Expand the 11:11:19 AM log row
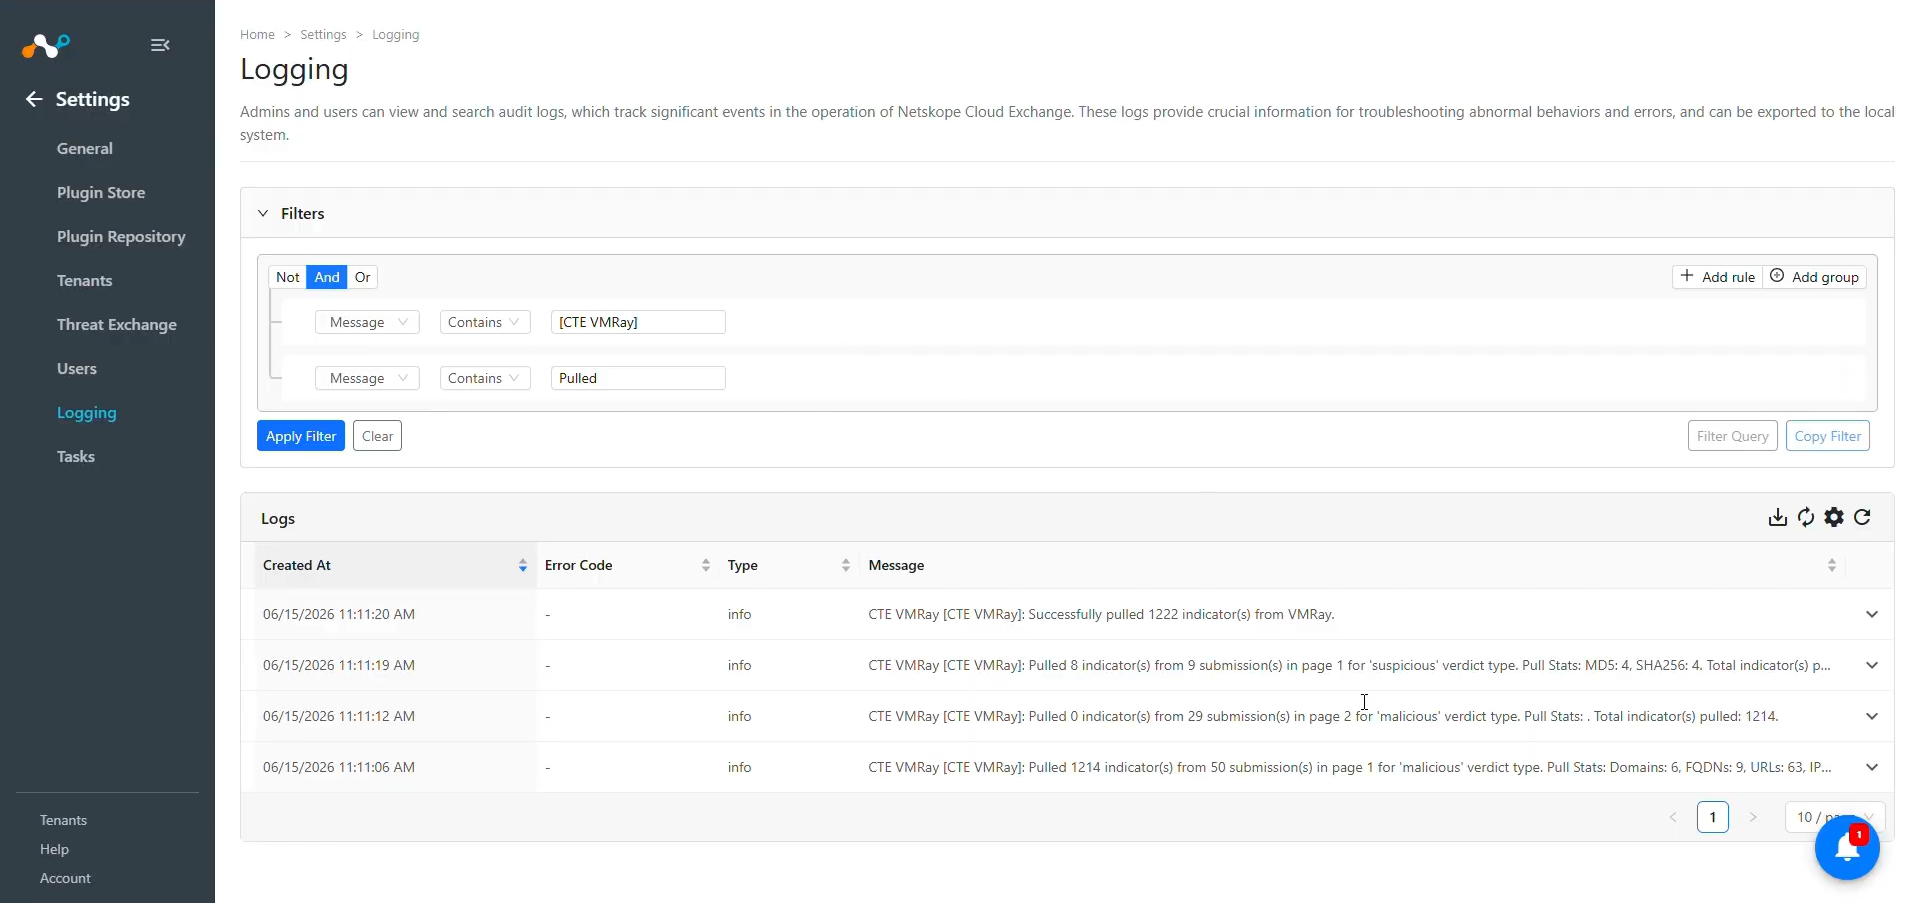 click(1872, 665)
